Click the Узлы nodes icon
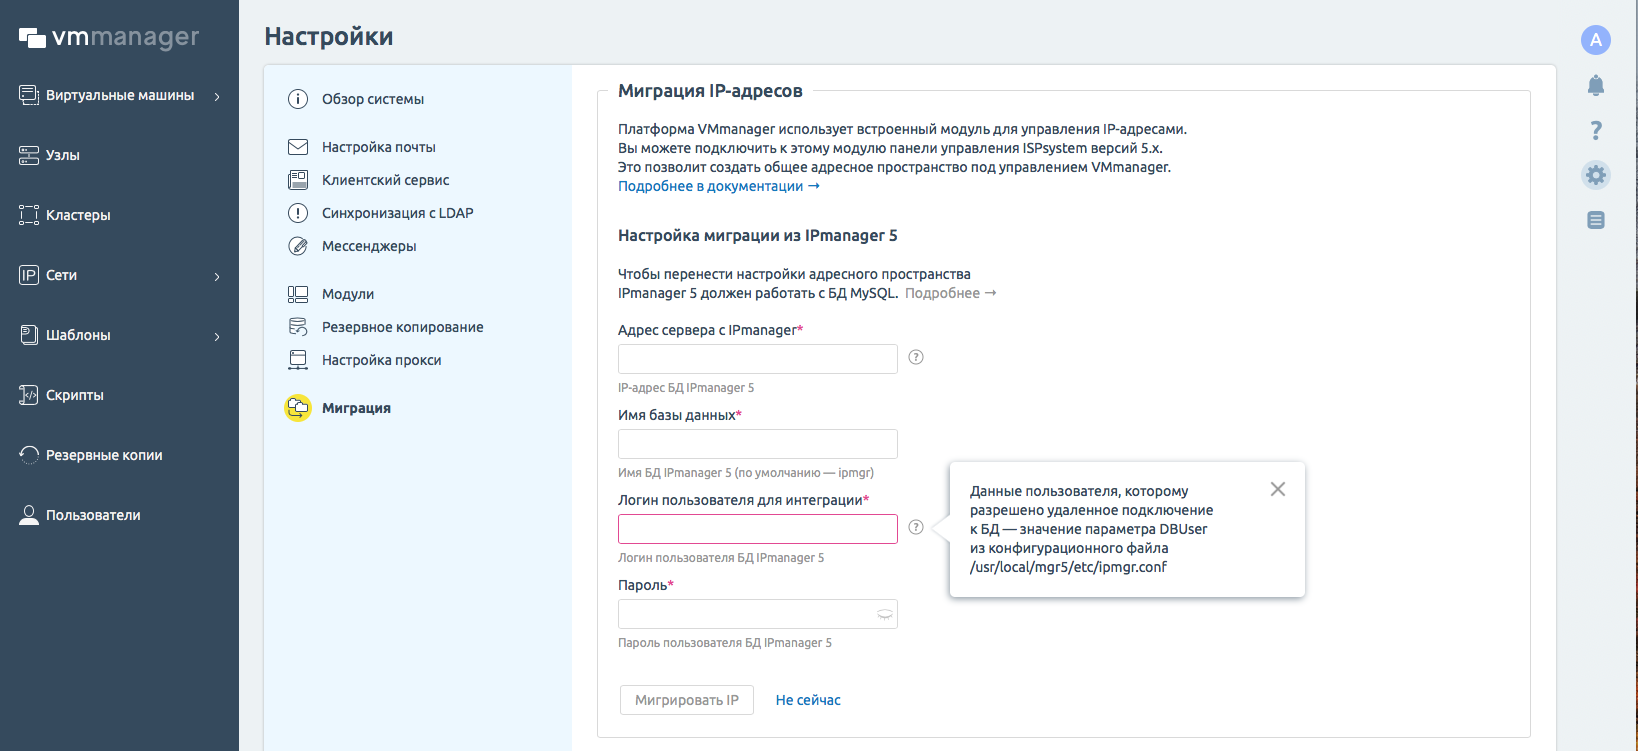The height and width of the screenshot is (751, 1638). 29,155
